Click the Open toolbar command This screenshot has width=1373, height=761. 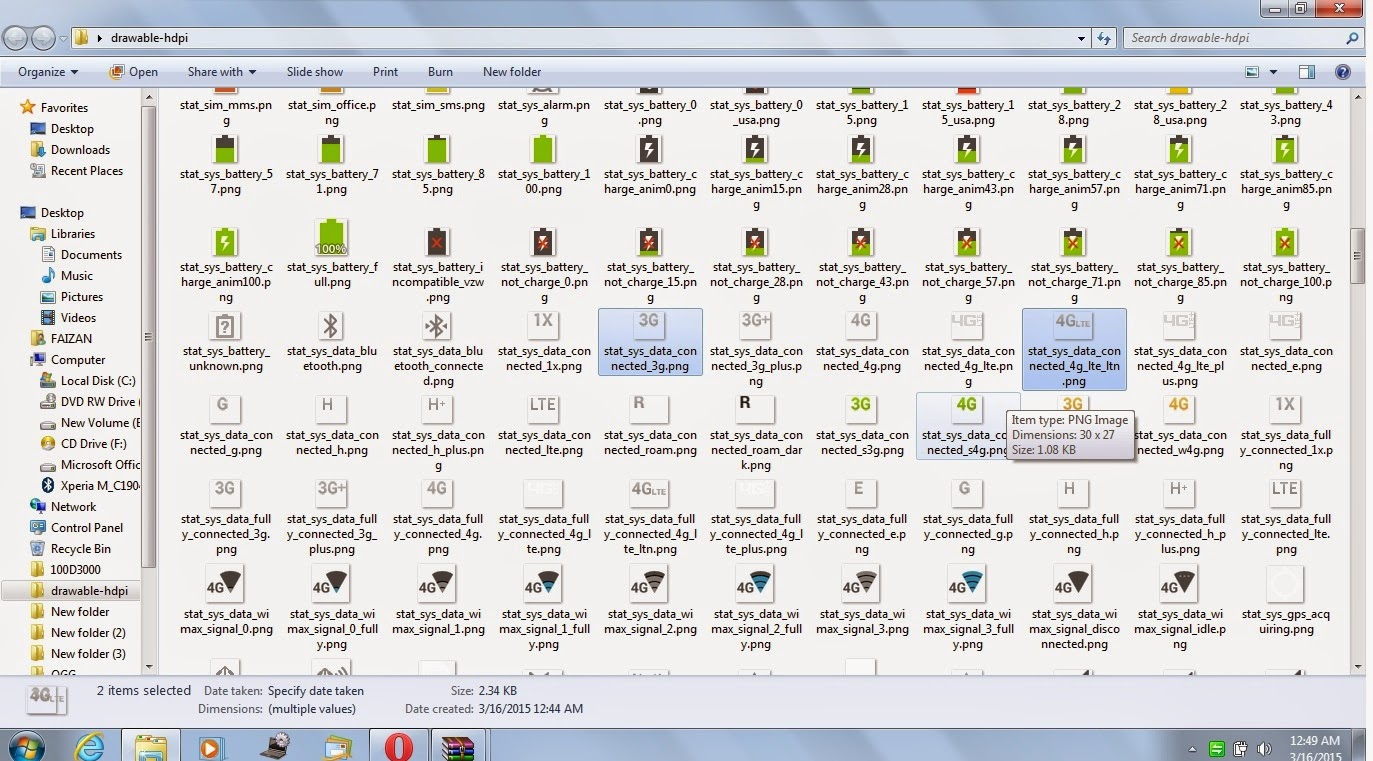[133, 72]
